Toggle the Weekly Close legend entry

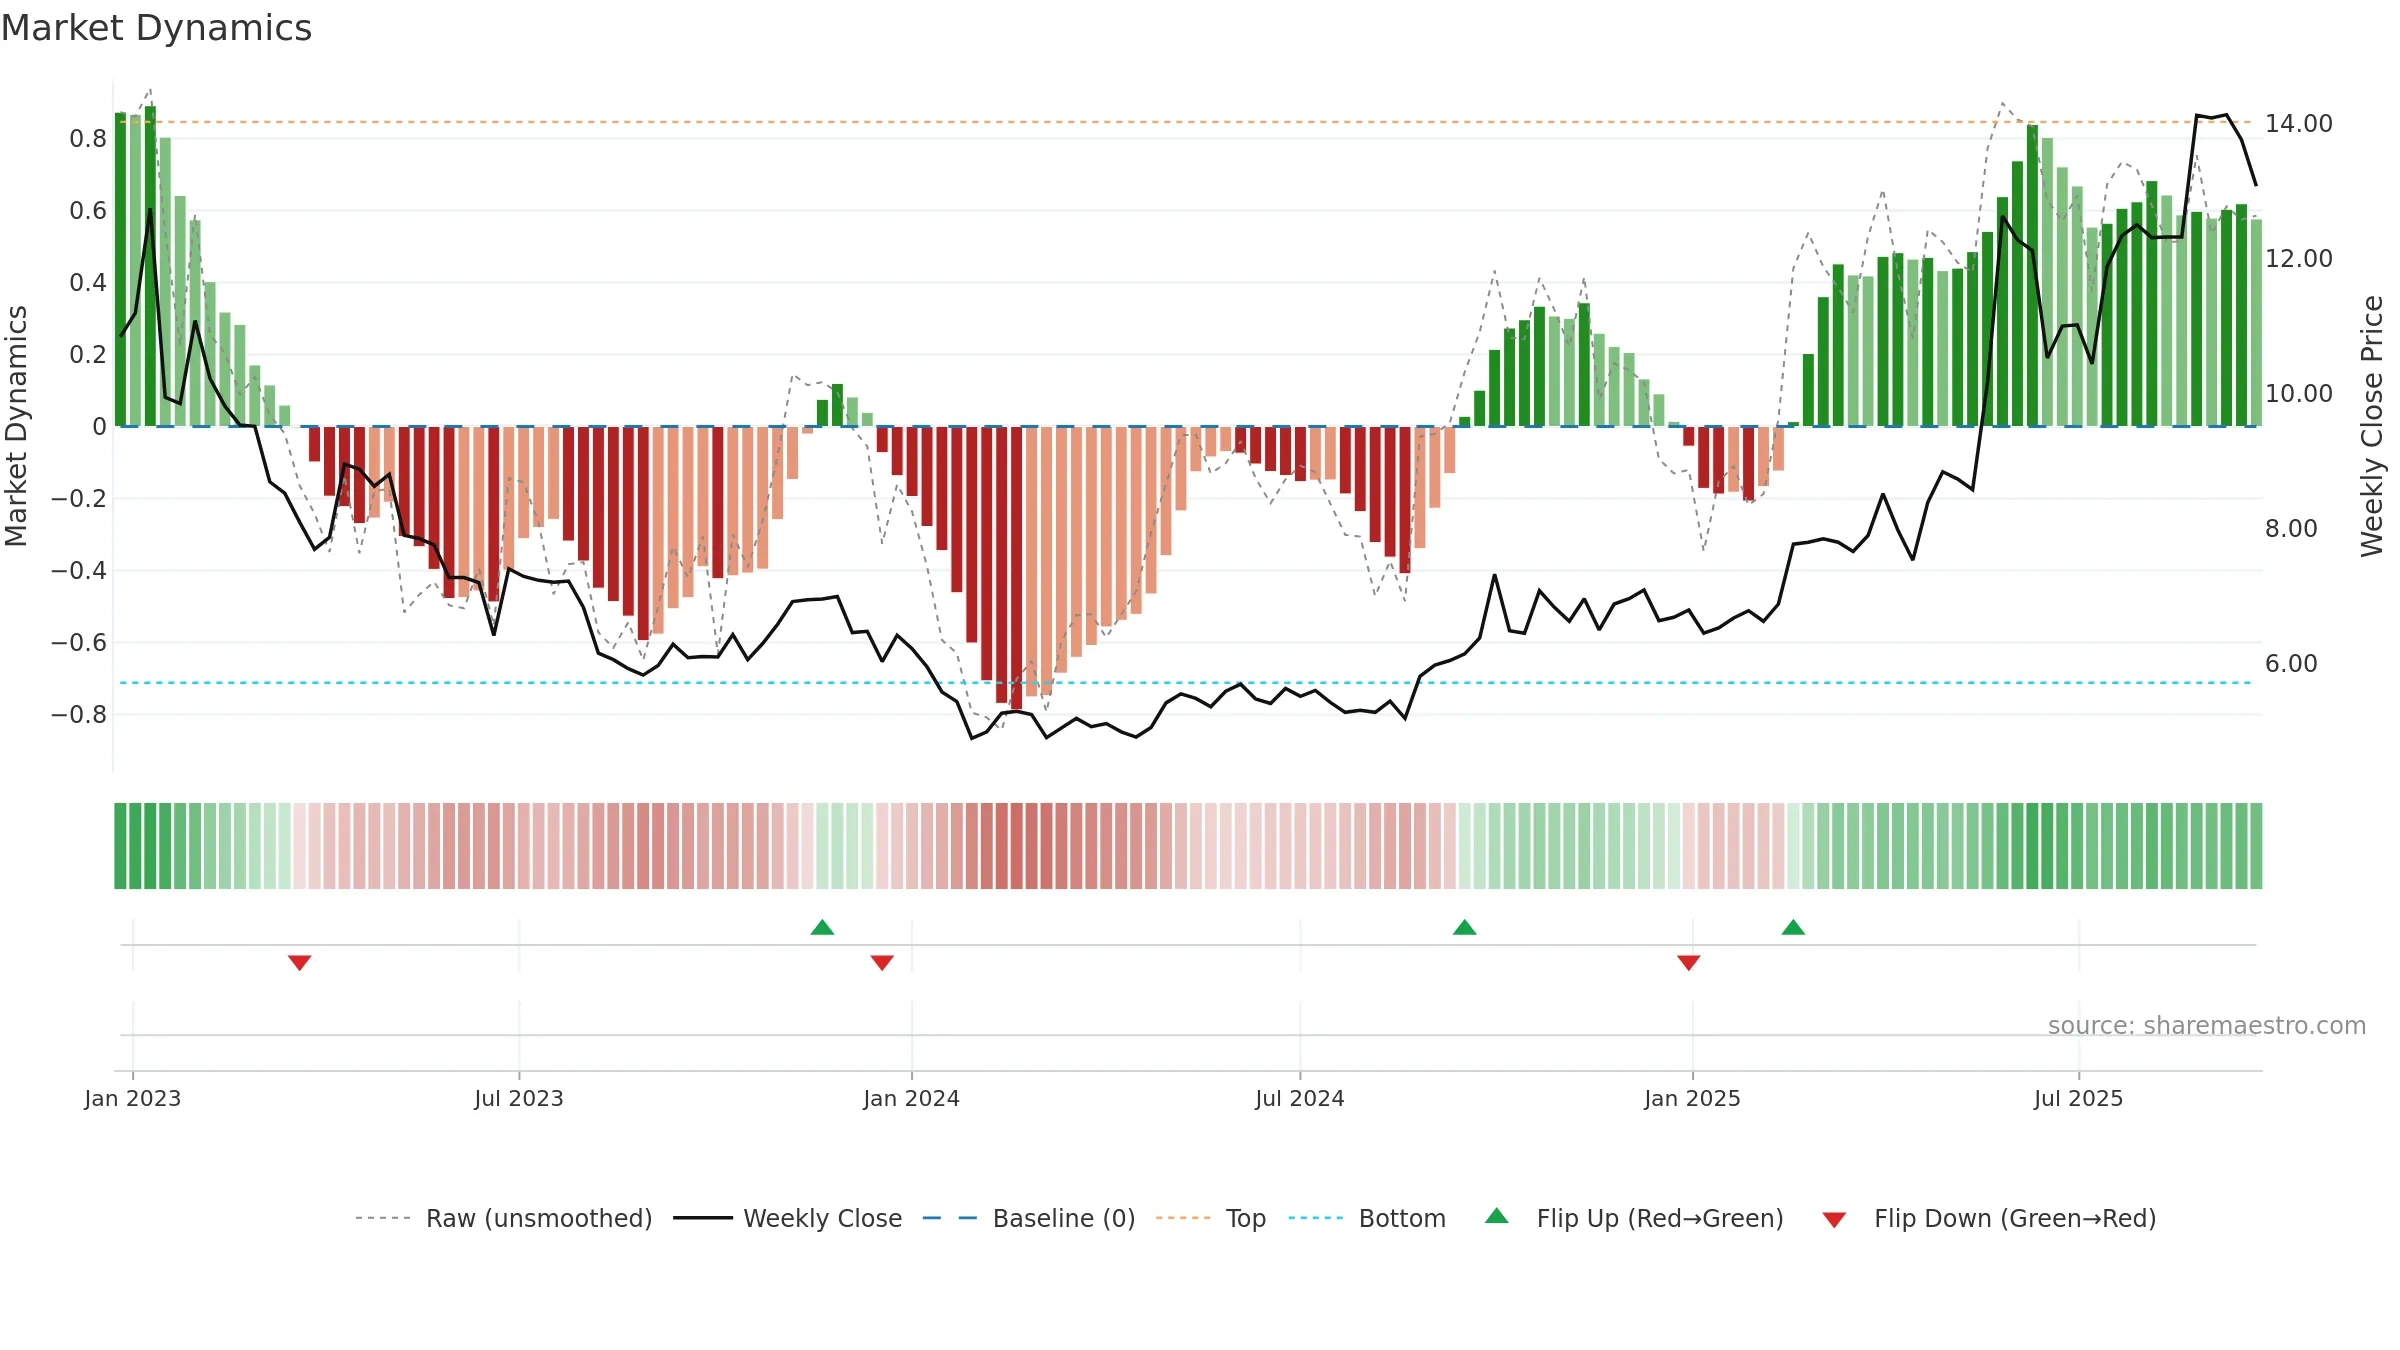[x=788, y=1218]
